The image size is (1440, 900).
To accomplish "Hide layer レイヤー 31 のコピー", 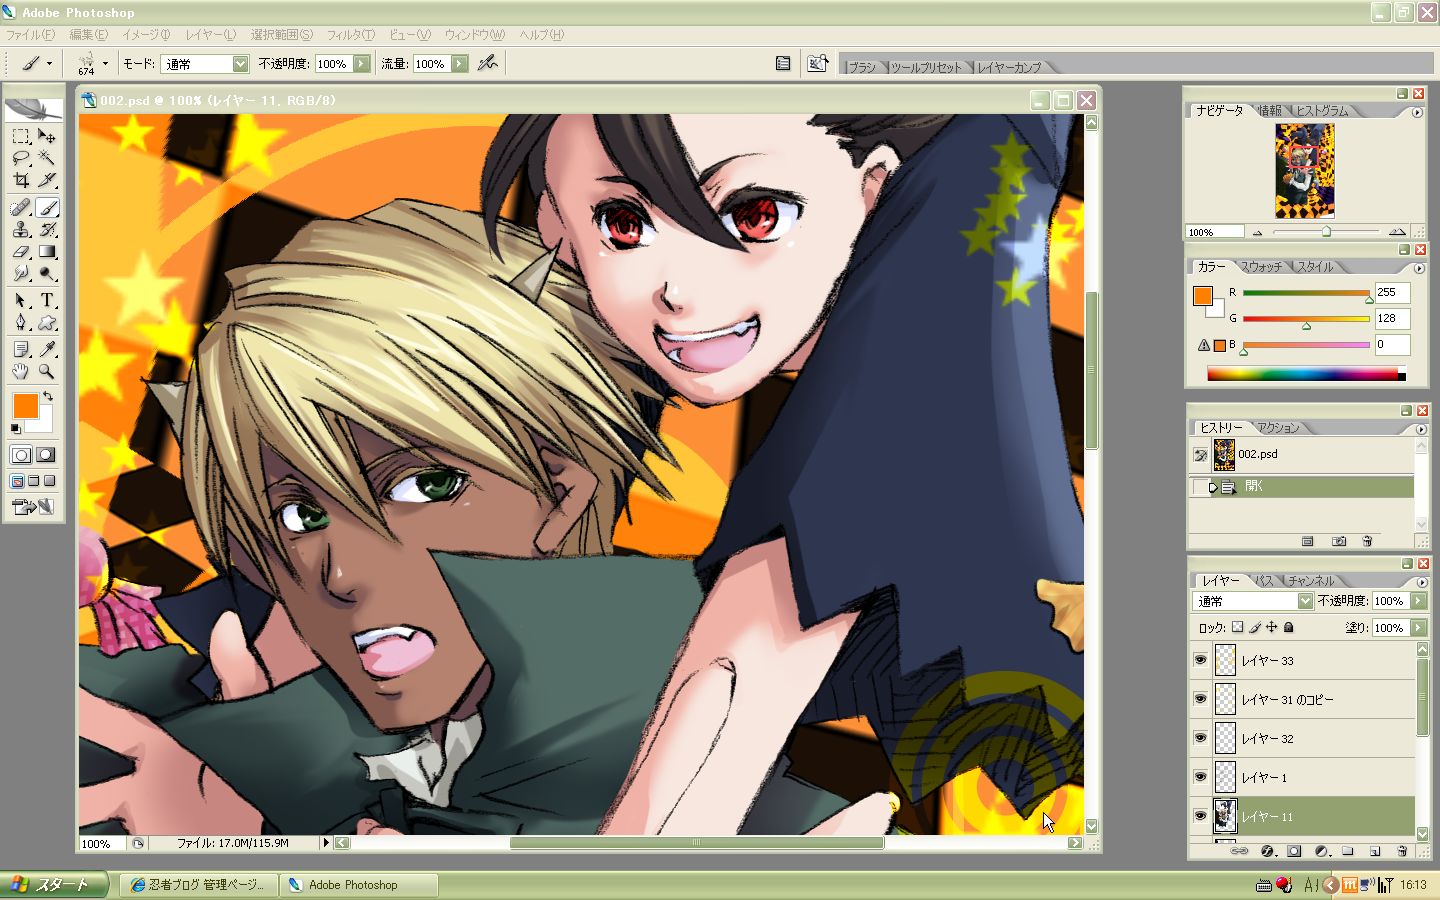I will coord(1200,699).
